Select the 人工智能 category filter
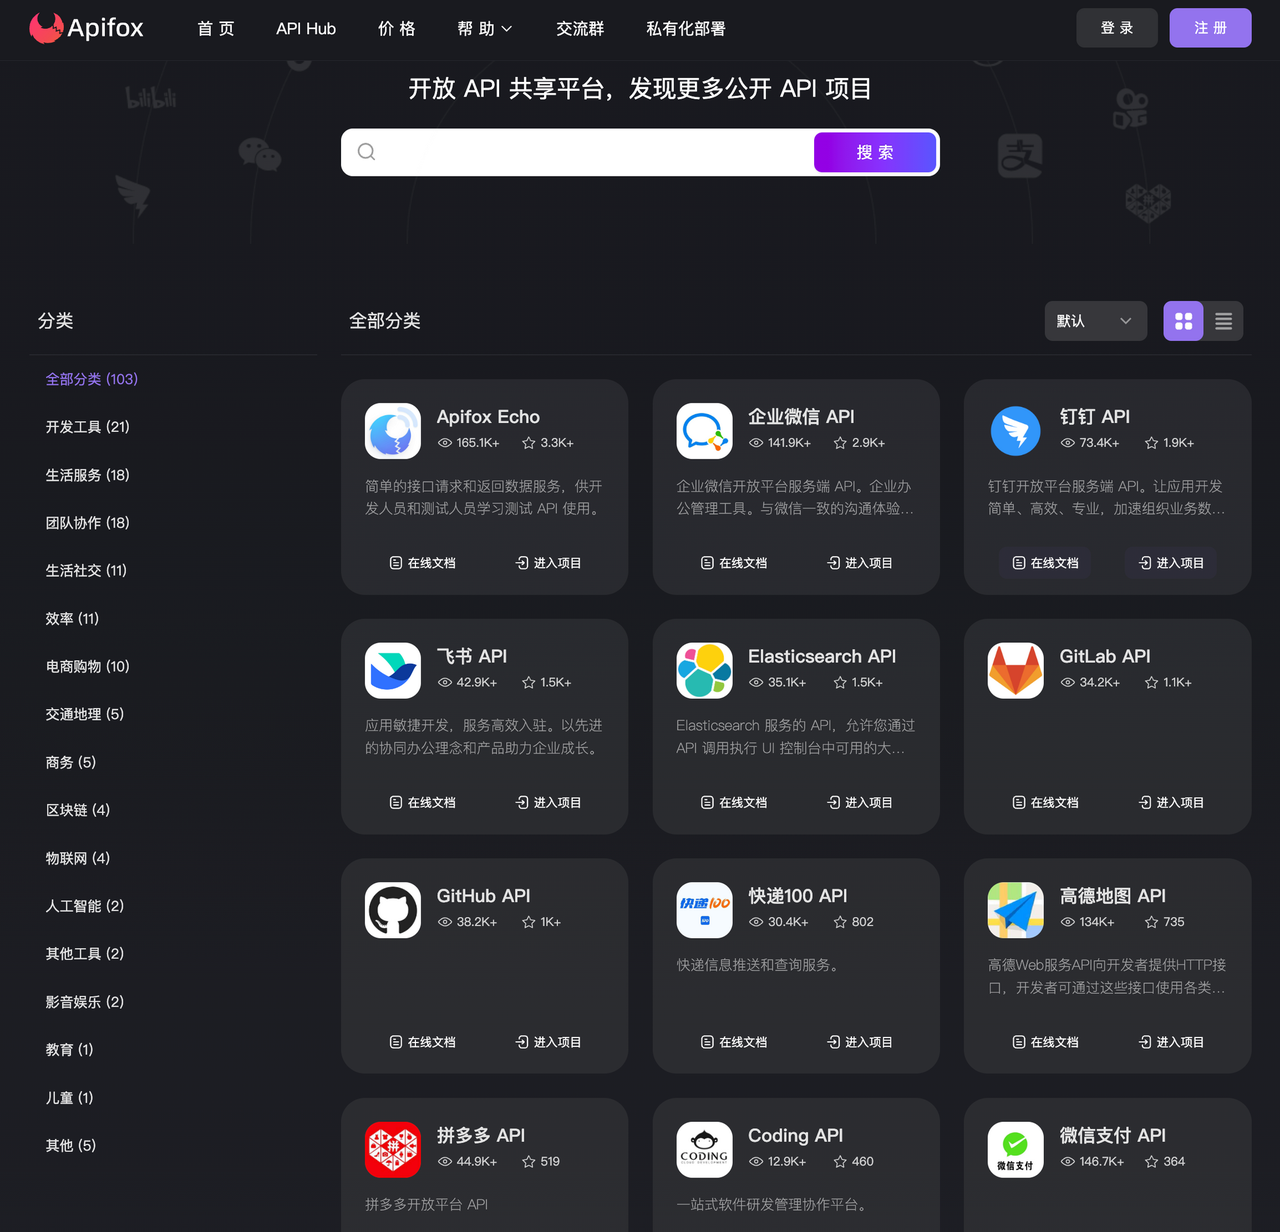 [x=84, y=905]
